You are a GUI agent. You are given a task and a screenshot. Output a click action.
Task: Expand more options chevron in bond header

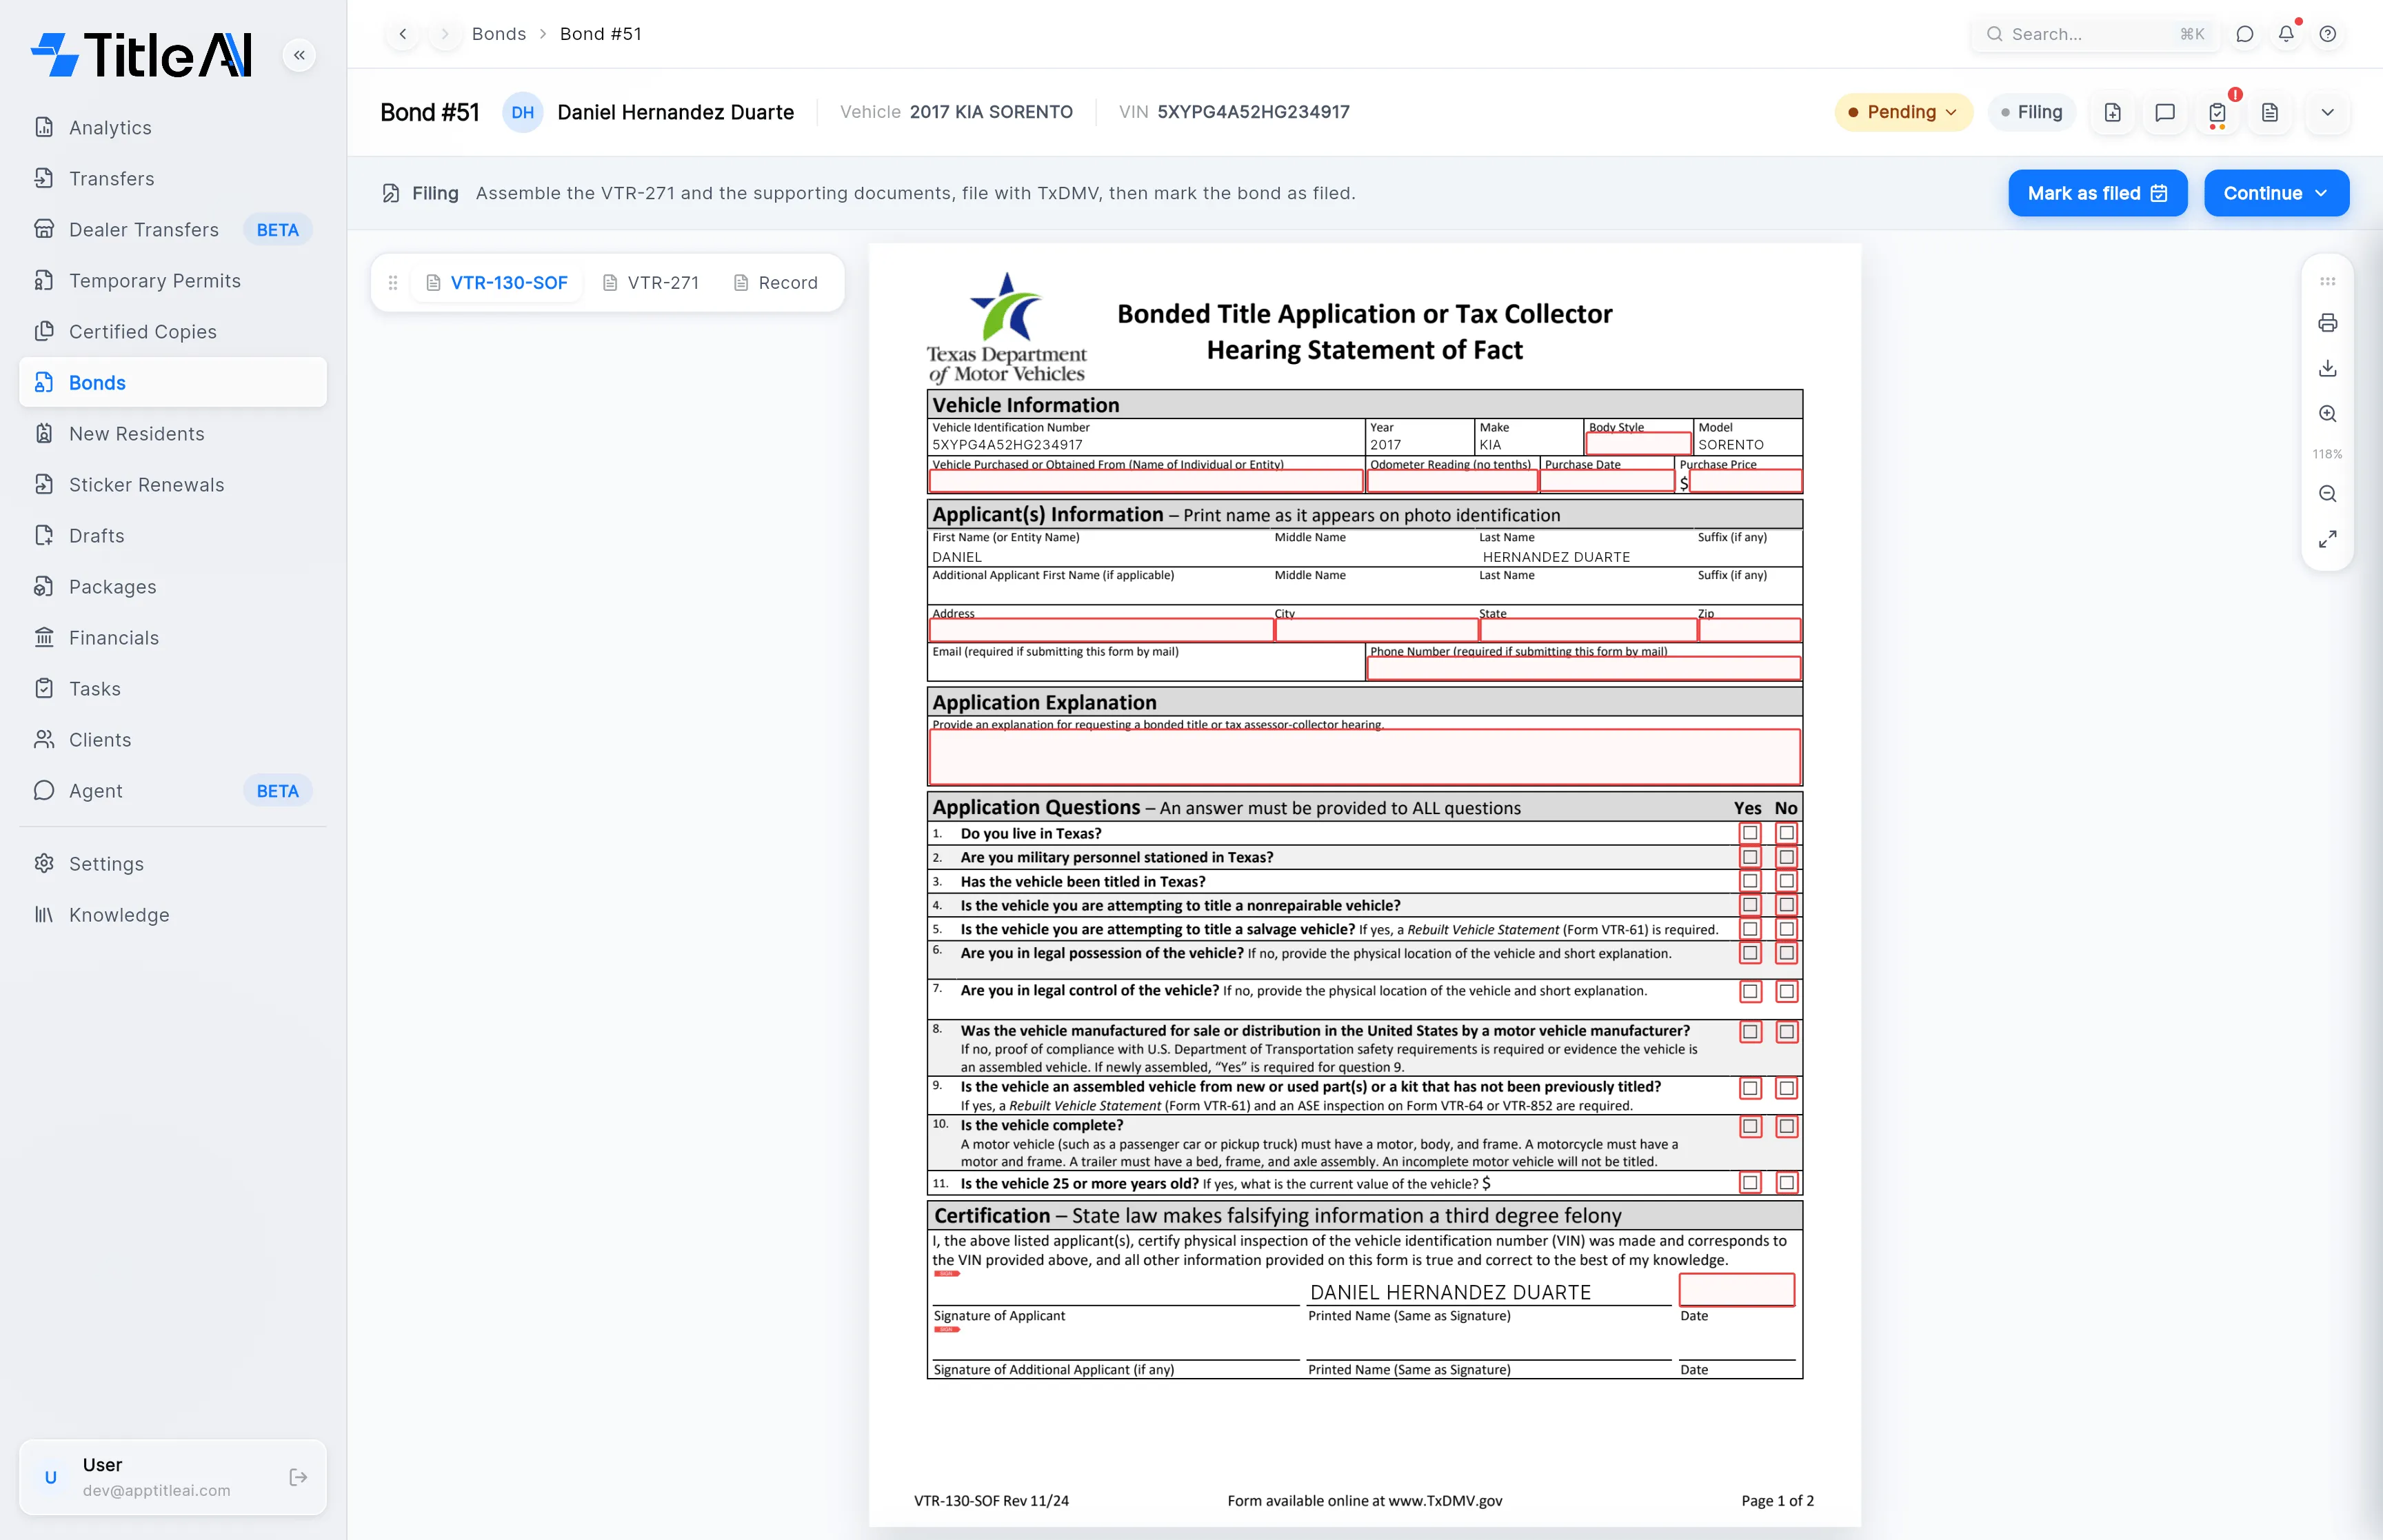click(x=2327, y=112)
